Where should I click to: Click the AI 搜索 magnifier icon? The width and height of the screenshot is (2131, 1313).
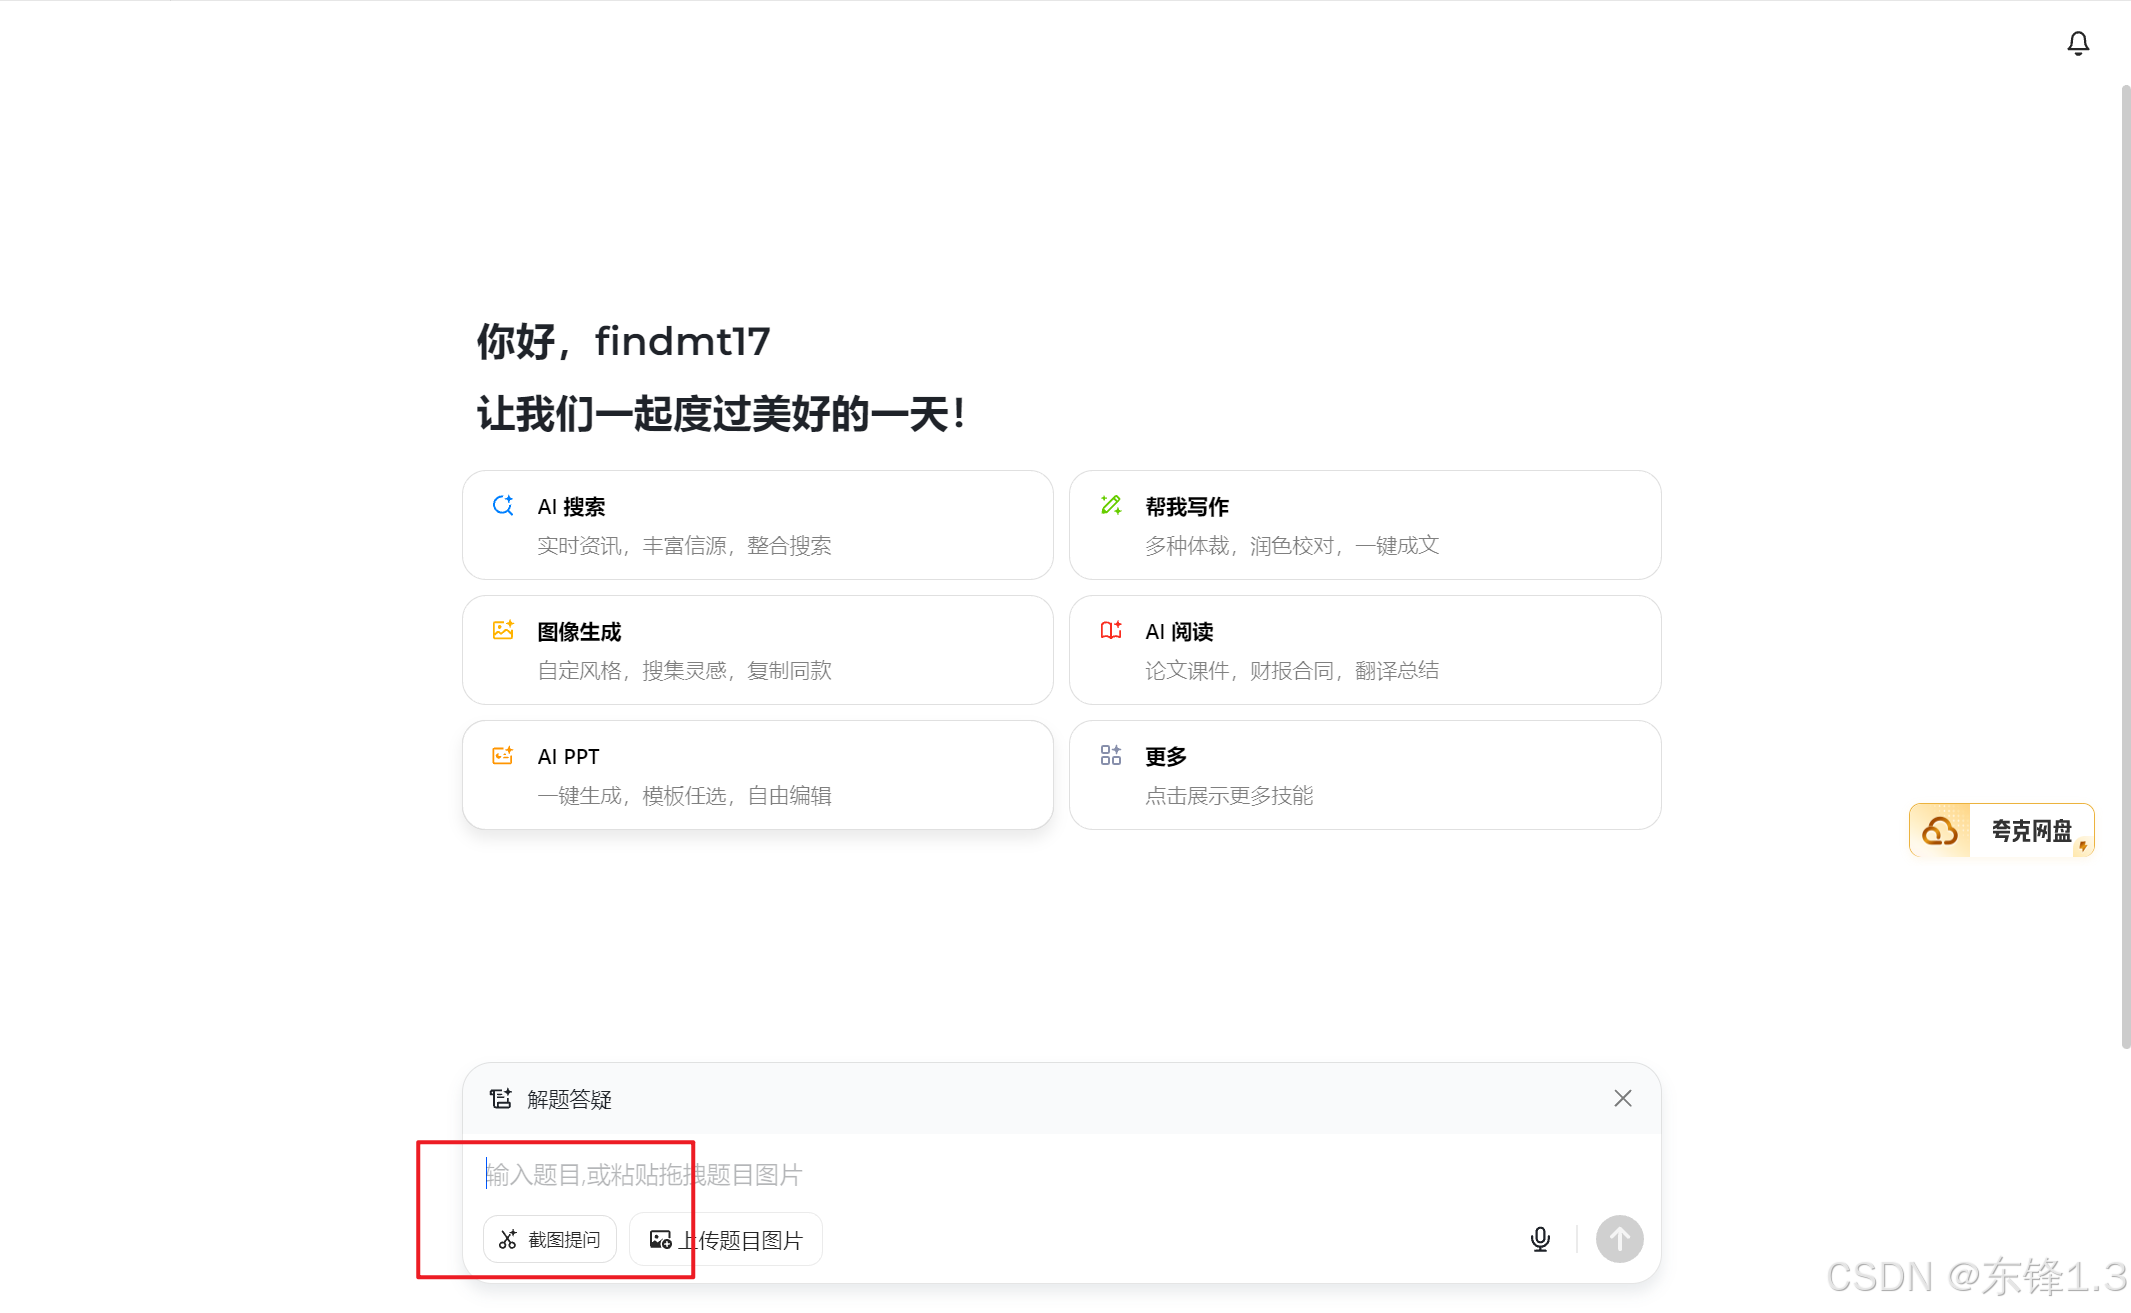(503, 505)
